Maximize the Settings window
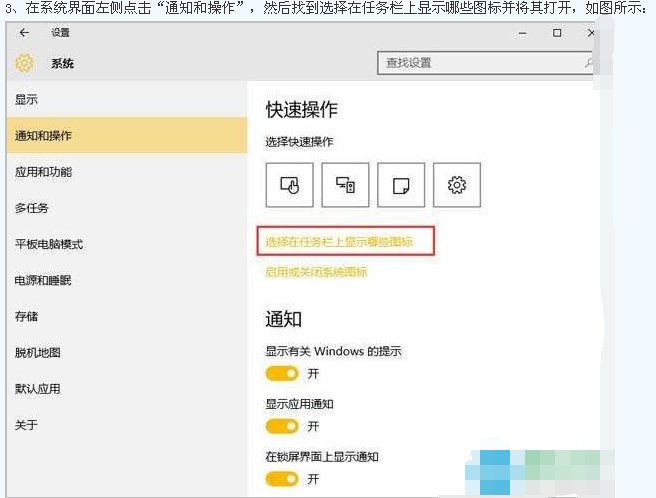 click(x=557, y=33)
